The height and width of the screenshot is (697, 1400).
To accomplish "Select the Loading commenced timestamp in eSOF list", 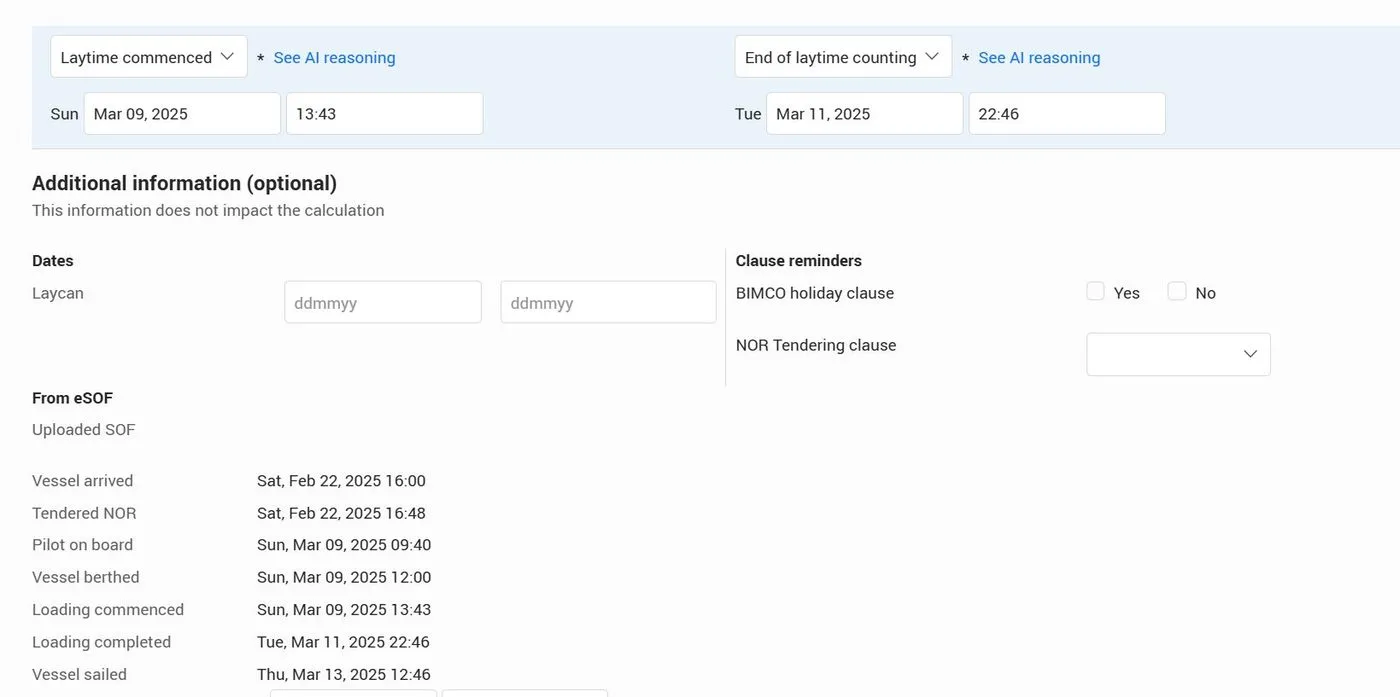I will (344, 610).
